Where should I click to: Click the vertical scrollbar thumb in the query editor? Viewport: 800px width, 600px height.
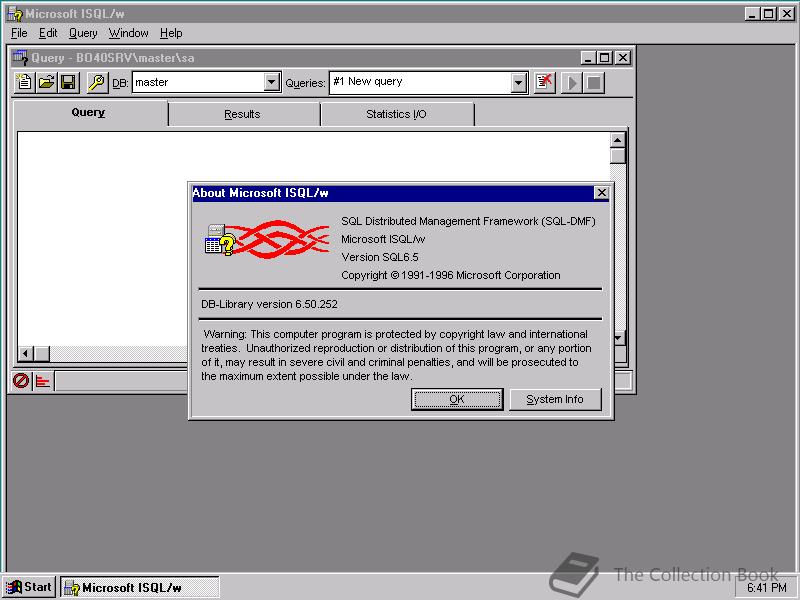[617, 156]
